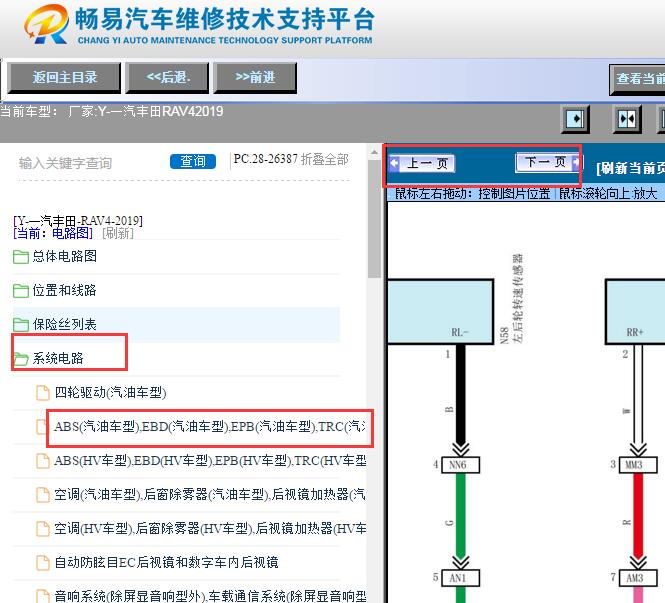Open the 总体电路图 folder icon
This screenshot has height=603, width=665.
click(x=21, y=257)
